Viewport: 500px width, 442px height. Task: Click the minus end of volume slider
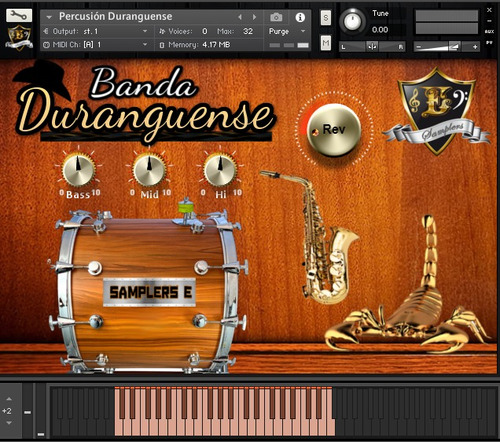[x=419, y=47]
